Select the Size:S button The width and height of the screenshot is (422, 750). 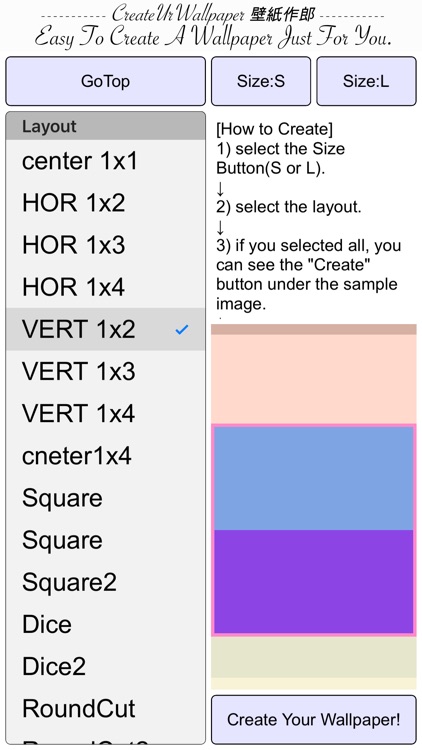261,81
